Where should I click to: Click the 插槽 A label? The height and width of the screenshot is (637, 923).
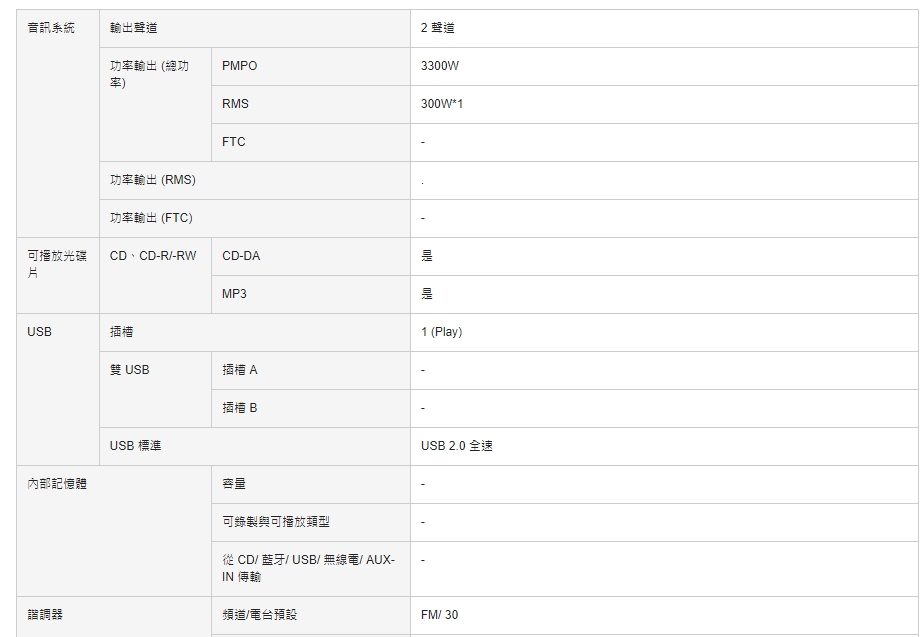(239, 370)
